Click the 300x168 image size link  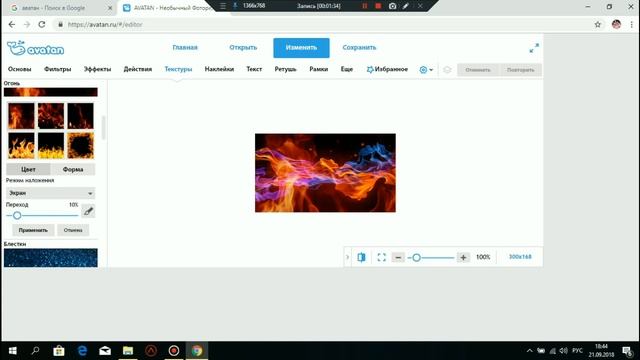click(520, 257)
